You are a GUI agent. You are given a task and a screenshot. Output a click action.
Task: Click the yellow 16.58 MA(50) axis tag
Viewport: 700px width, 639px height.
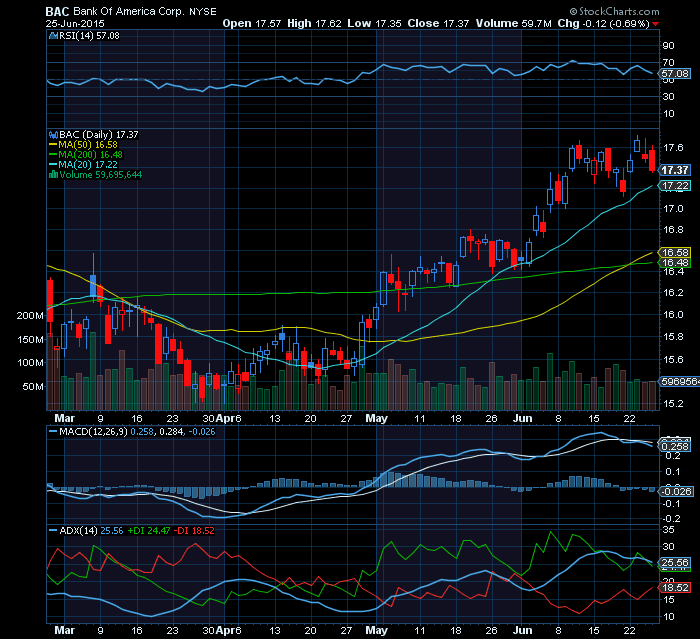[x=675, y=253]
